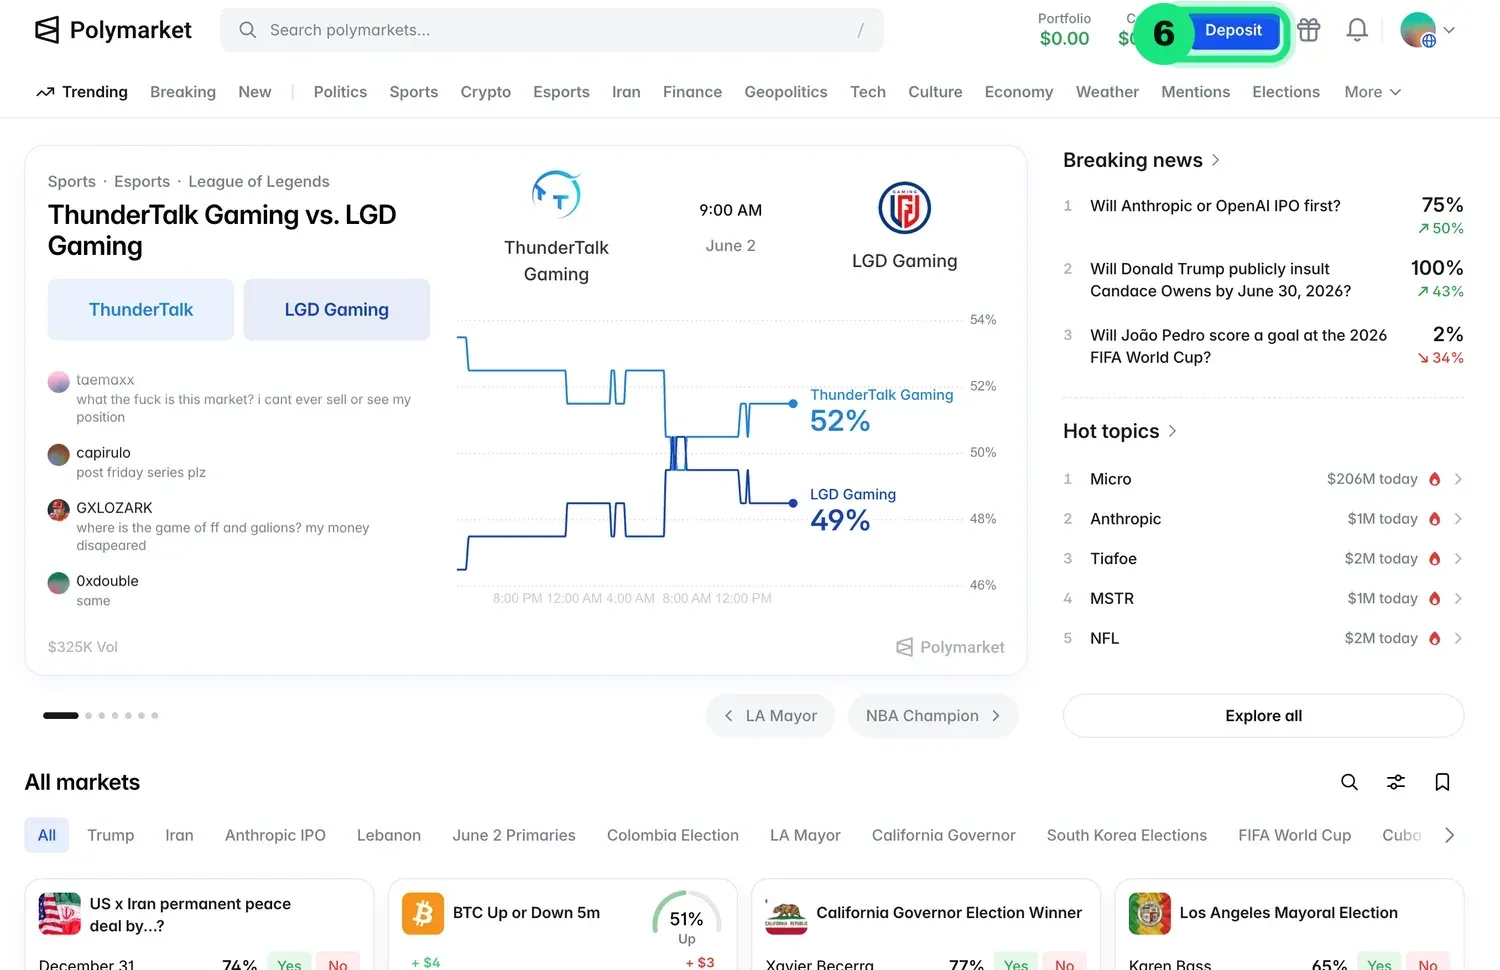
Task: Focus the Search polymarkets field
Action: pos(552,30)
